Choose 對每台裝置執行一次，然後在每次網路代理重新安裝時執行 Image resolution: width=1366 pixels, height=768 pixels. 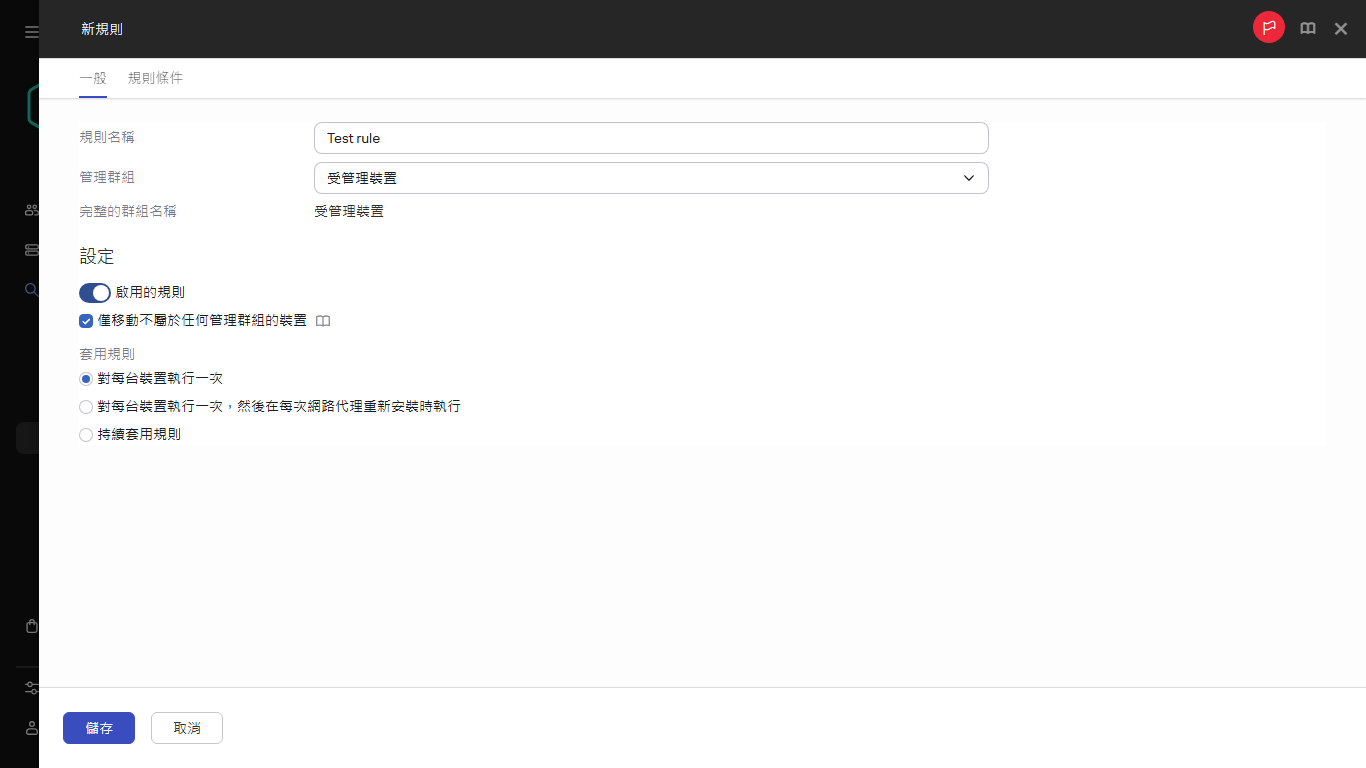(86, 407)
